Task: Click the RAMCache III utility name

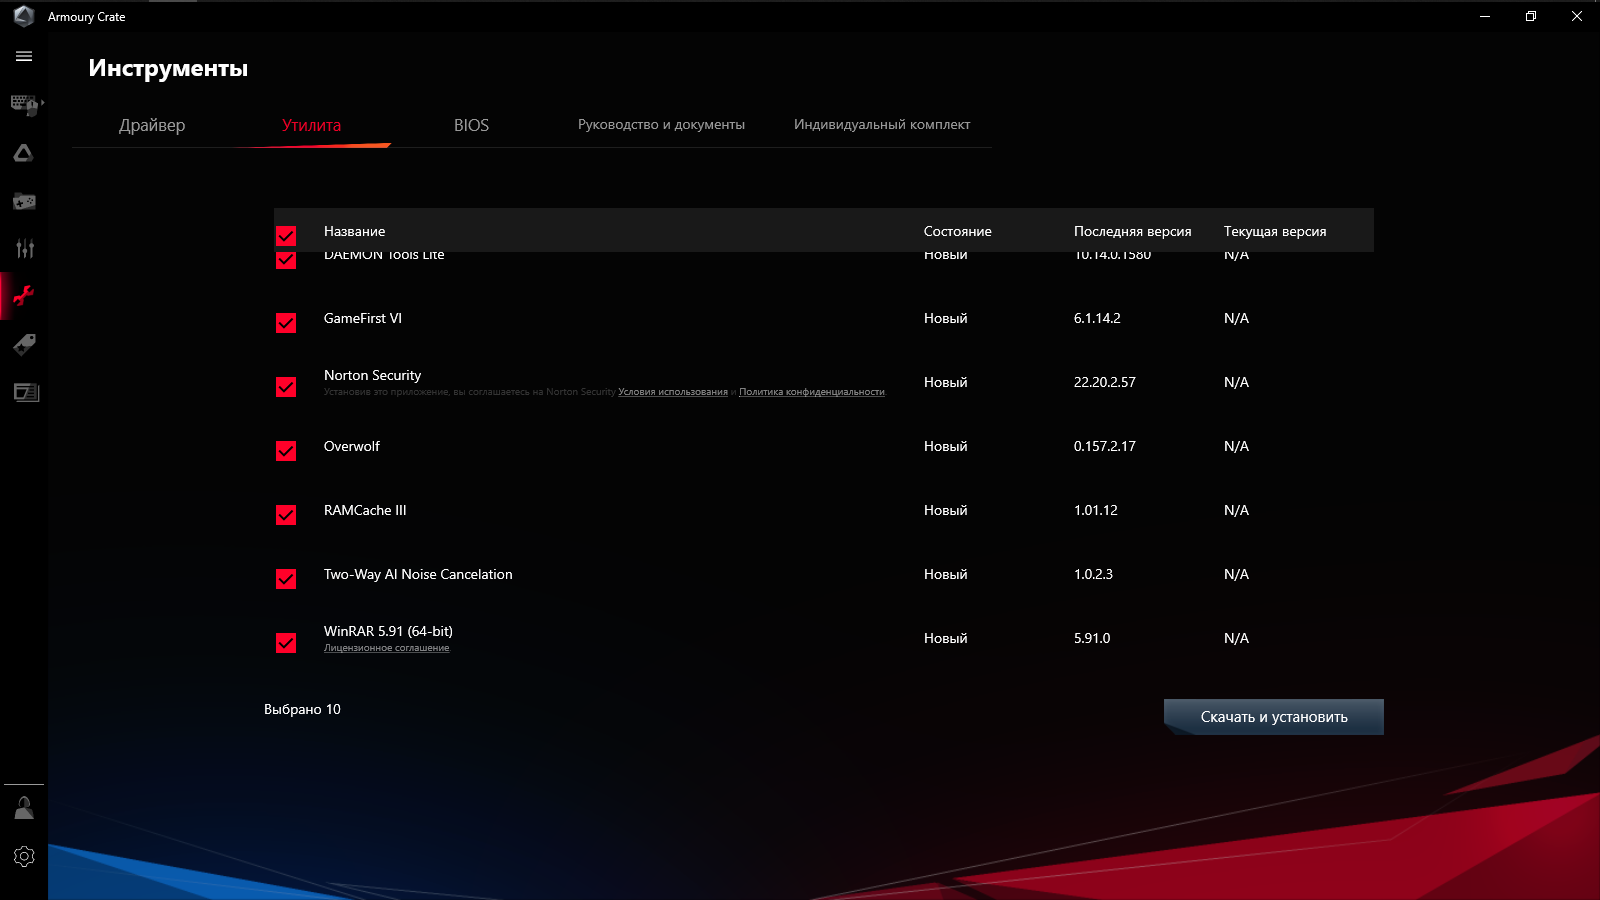Action: coord(365,510)
